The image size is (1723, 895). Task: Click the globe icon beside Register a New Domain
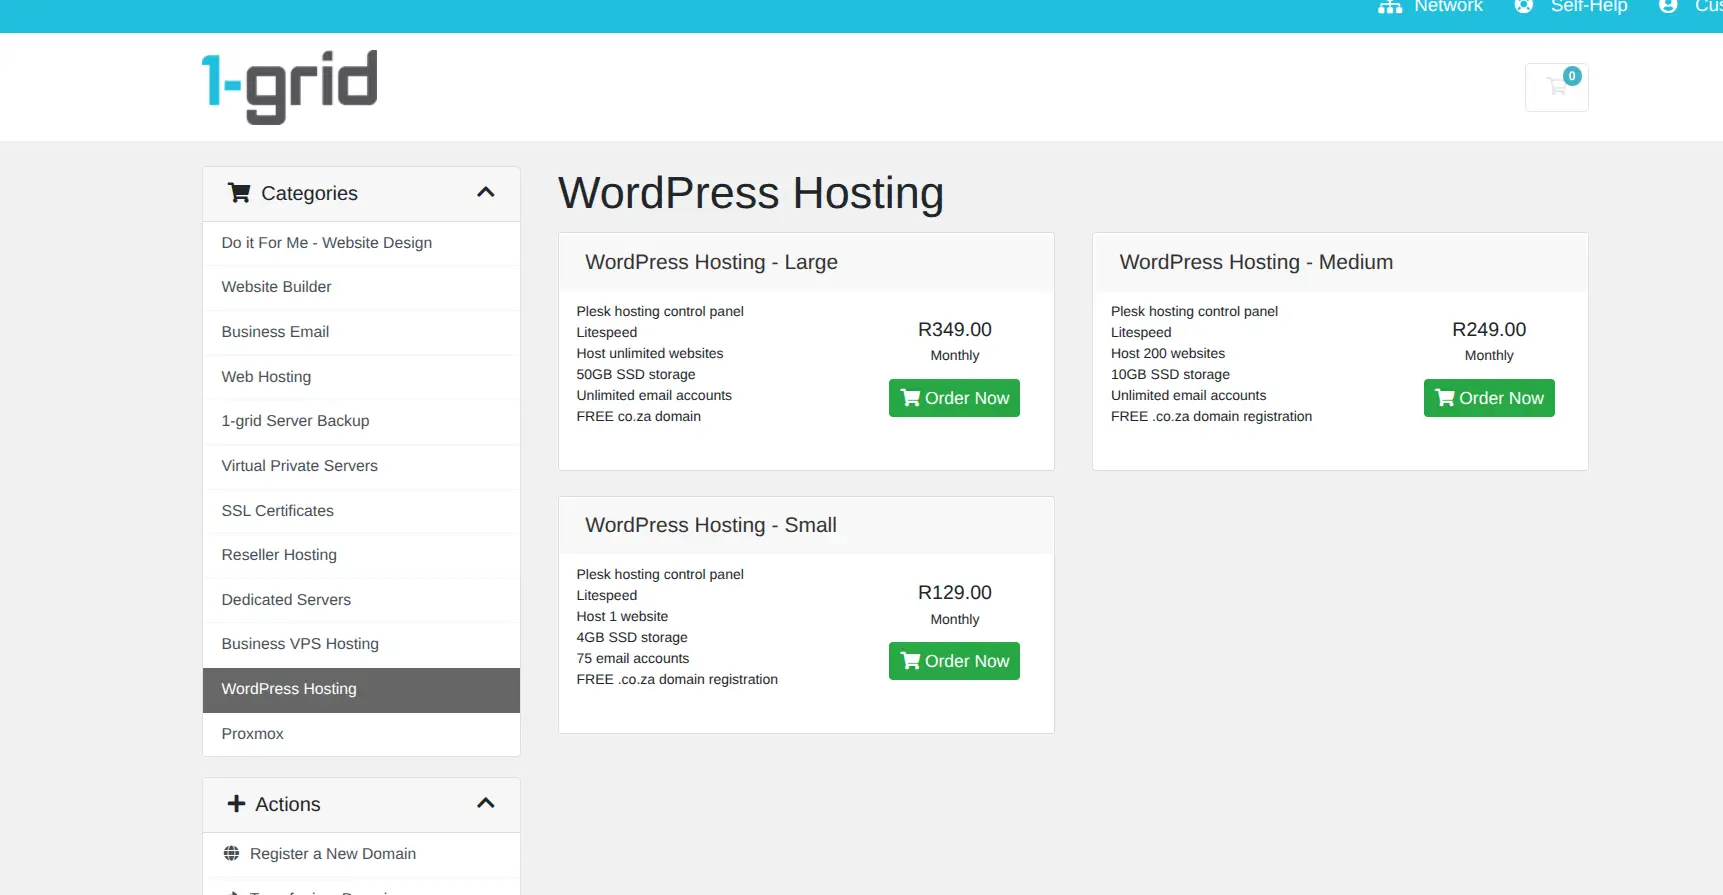(231, 853)
